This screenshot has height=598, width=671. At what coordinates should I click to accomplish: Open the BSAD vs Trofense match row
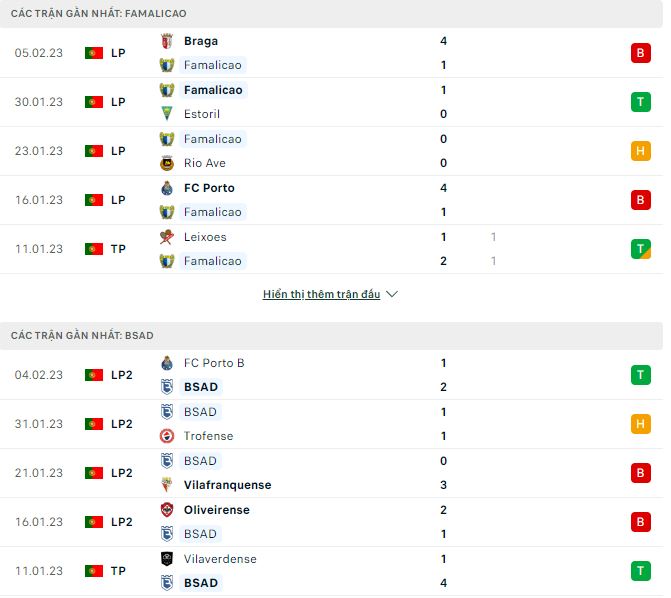pyautogui.click(x=330, y=424)
